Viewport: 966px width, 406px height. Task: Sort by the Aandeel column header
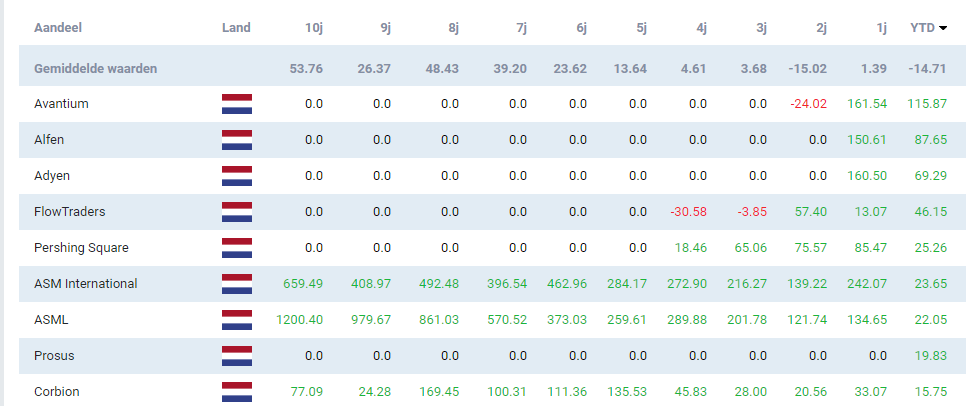58,28
